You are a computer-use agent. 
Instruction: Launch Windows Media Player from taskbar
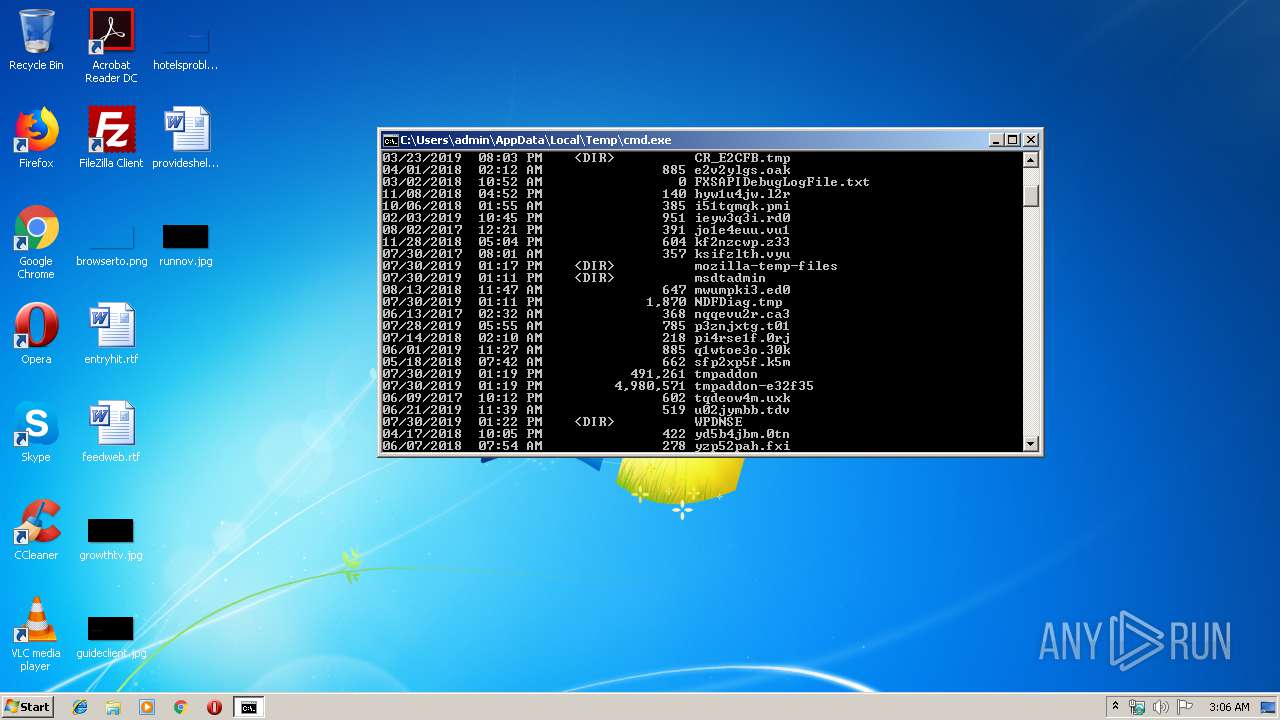click(x=147, y=707)
